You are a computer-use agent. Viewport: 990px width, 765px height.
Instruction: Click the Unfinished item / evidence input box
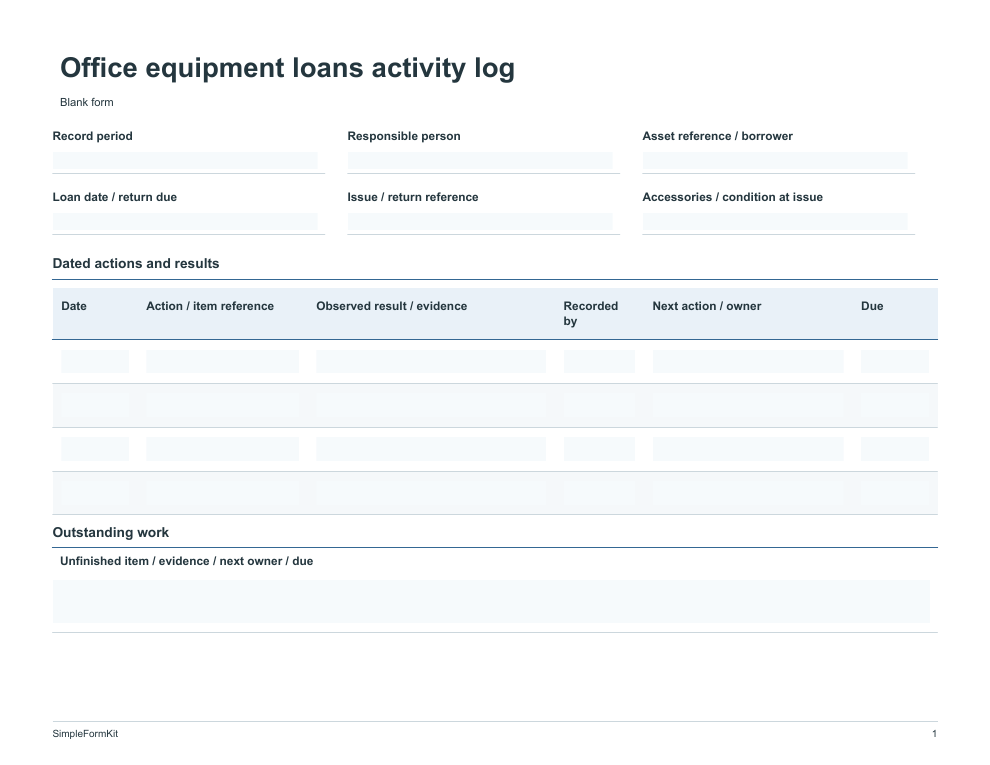(x=491, y=602)
